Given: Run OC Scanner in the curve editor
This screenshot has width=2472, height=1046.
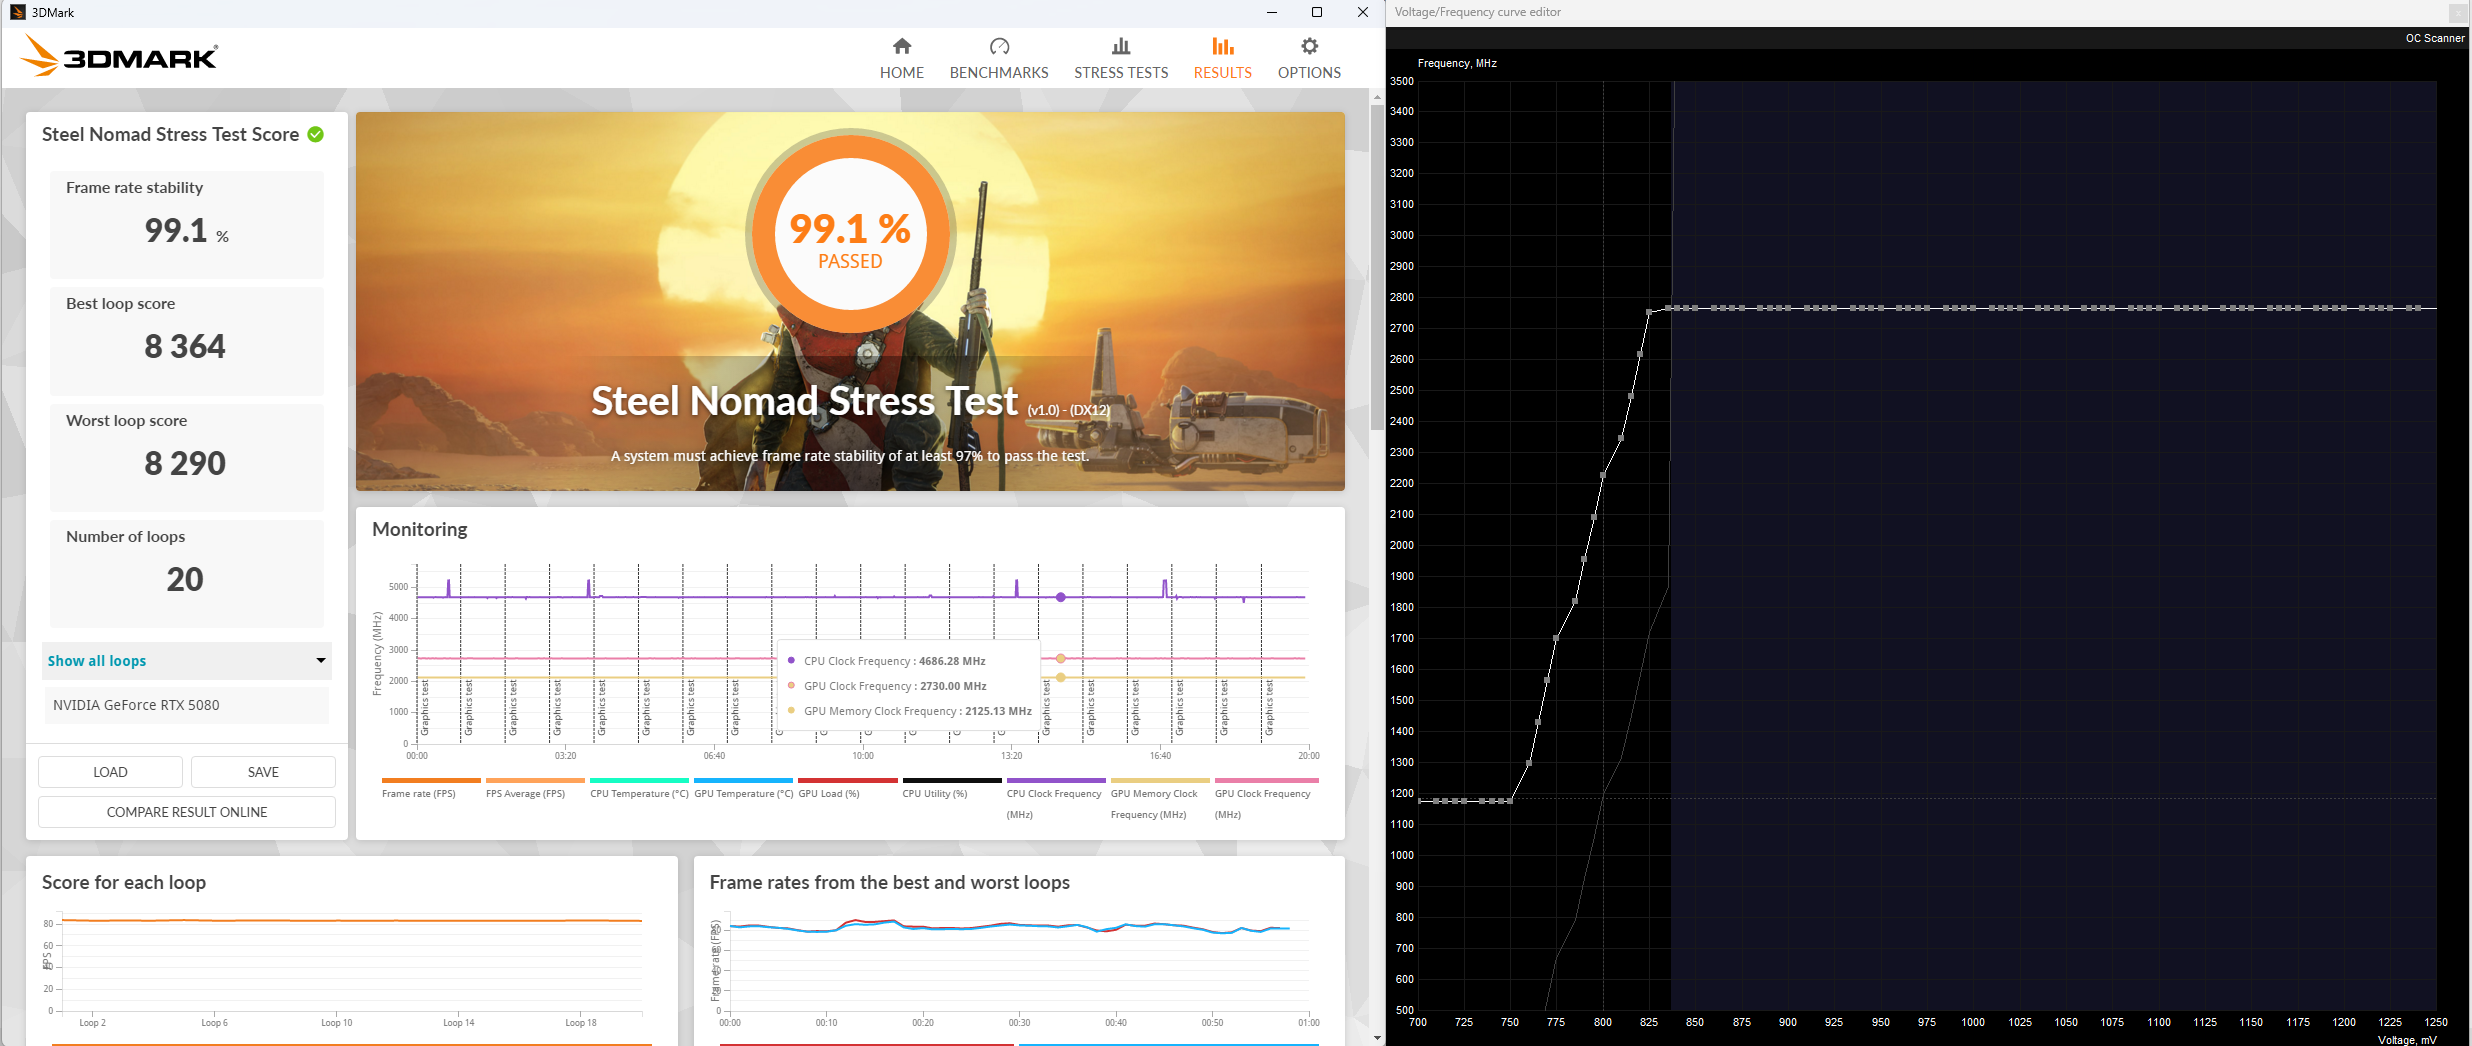Looking at the screenshot, I should coord(2435,38).
